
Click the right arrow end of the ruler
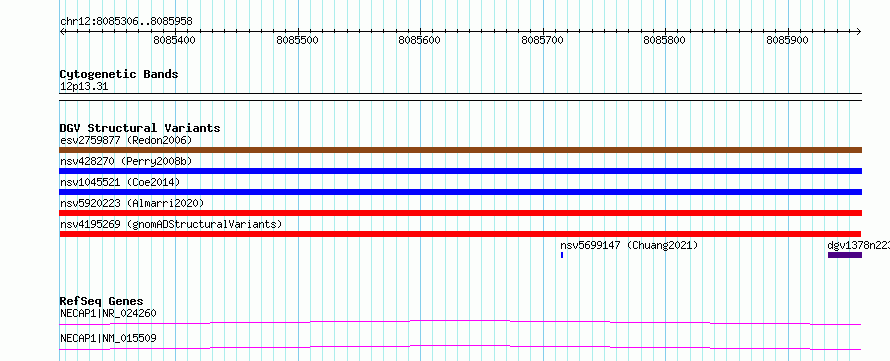859,31
